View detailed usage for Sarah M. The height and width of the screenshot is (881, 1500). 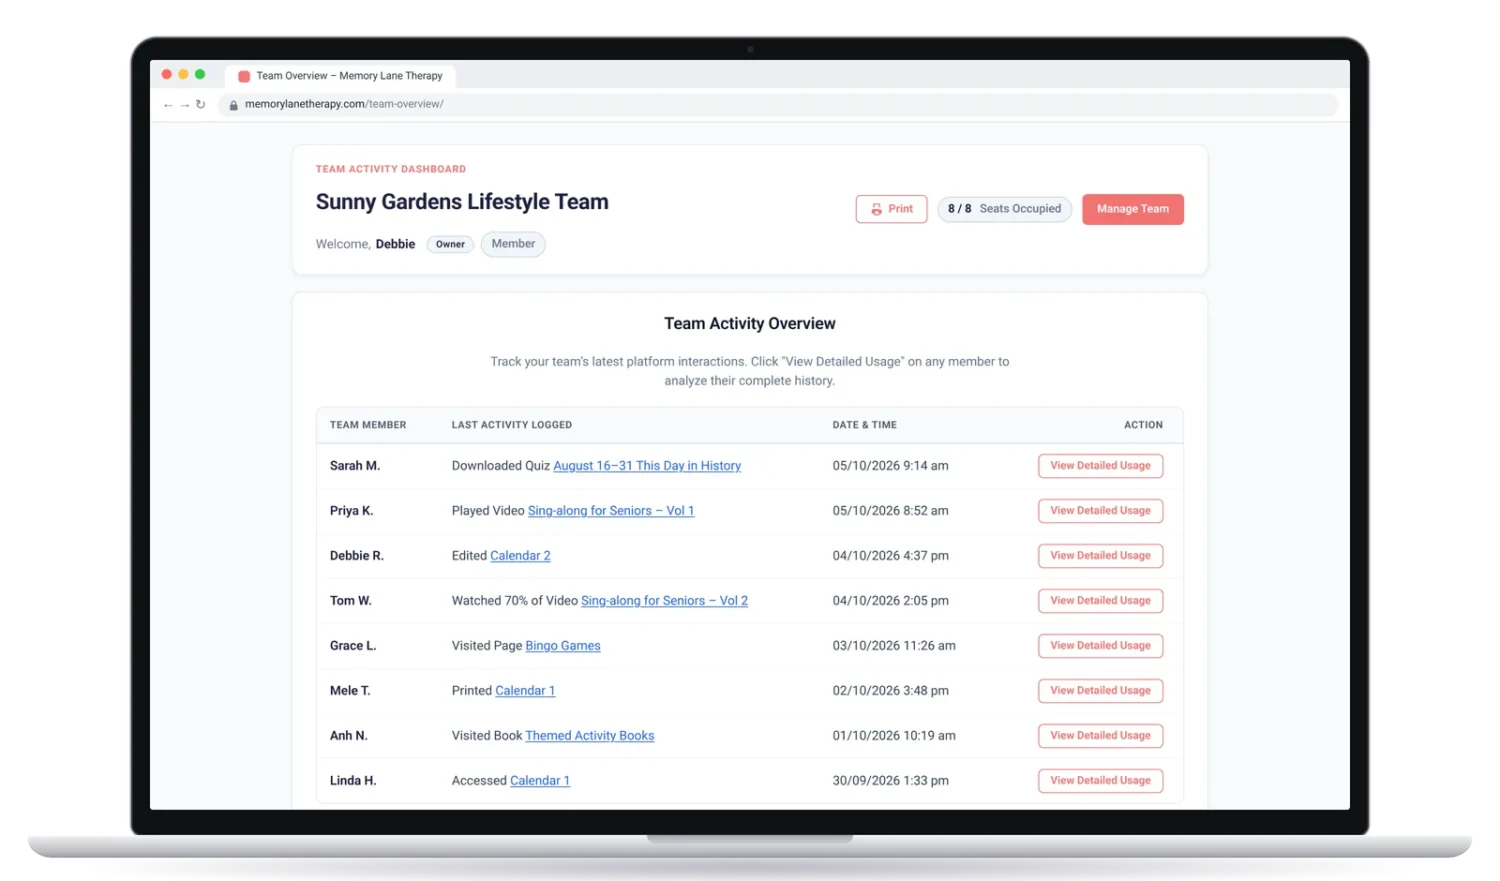[x=1100, y=466]
